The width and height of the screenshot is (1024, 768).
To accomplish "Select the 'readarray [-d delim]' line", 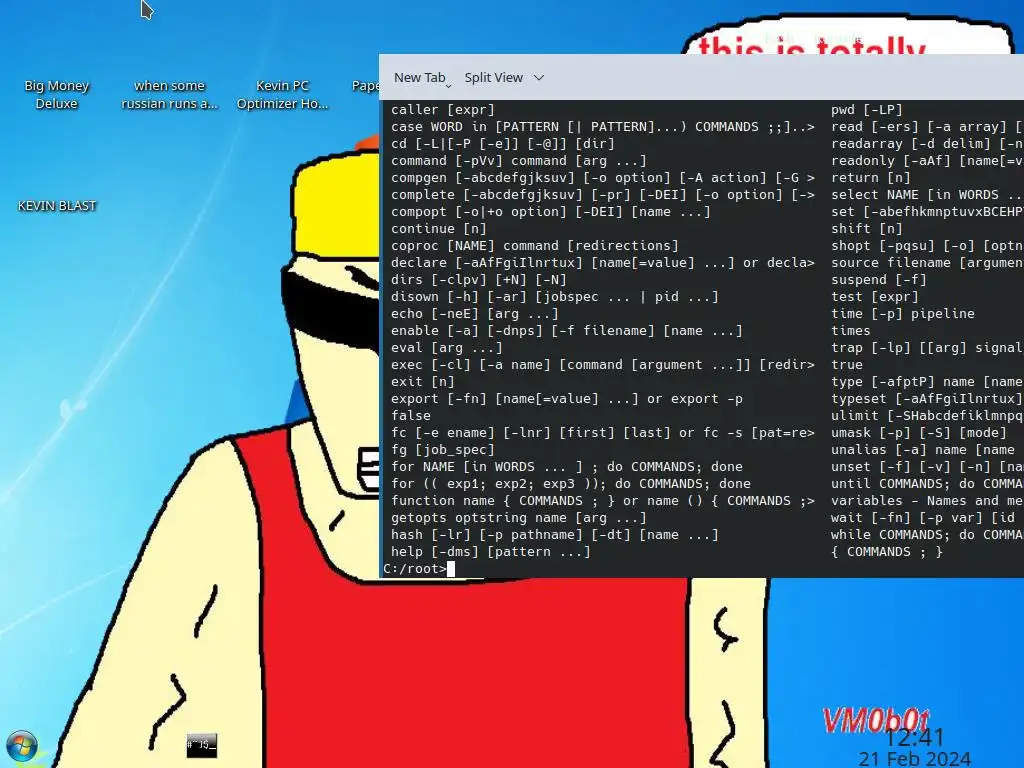I will [927, 144].
